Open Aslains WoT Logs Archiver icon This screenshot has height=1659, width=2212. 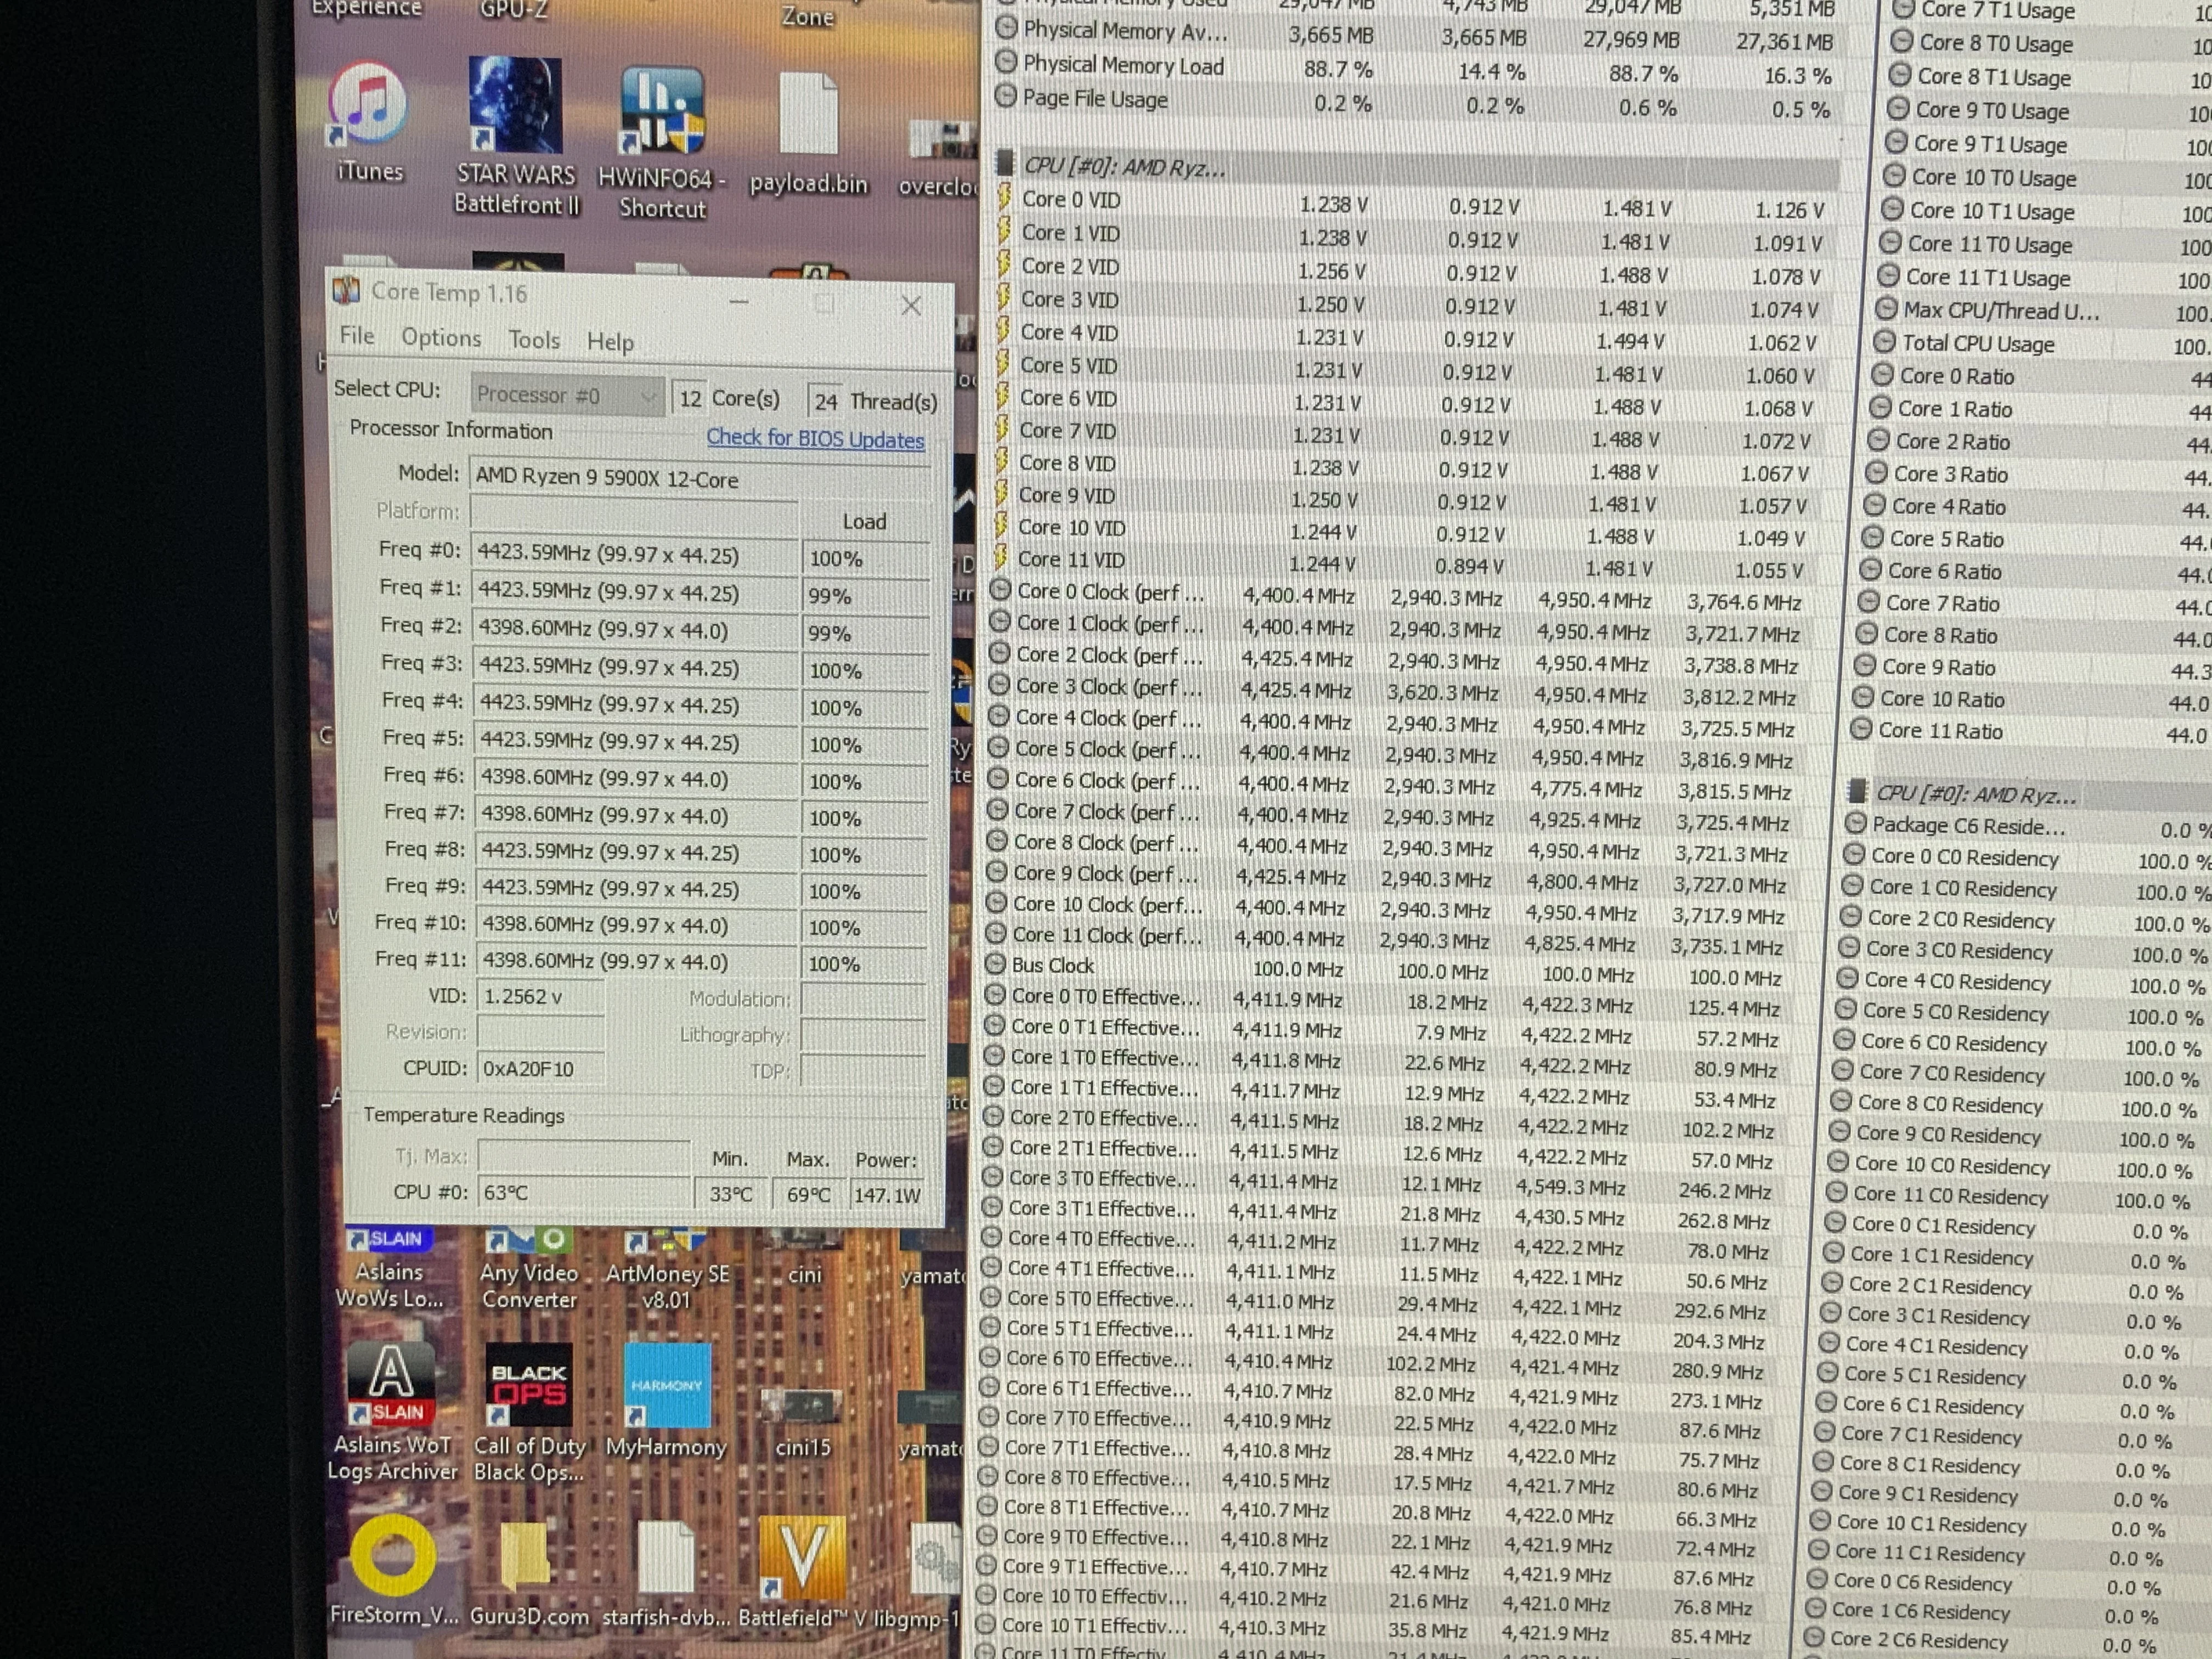[392, 1412]
